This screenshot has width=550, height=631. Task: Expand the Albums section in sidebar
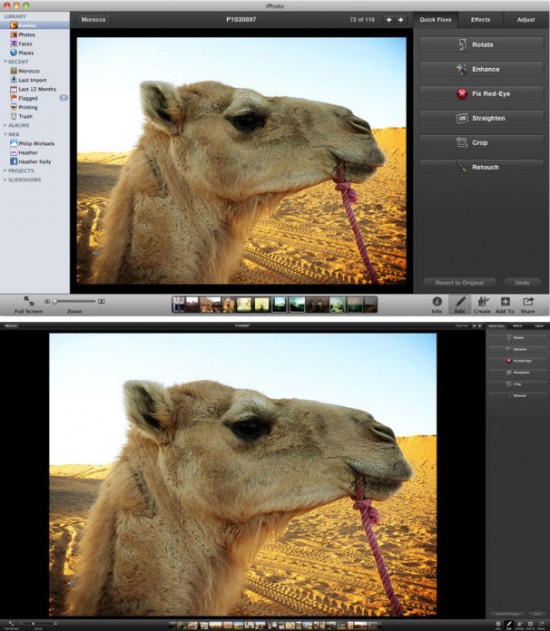[16, 126]
